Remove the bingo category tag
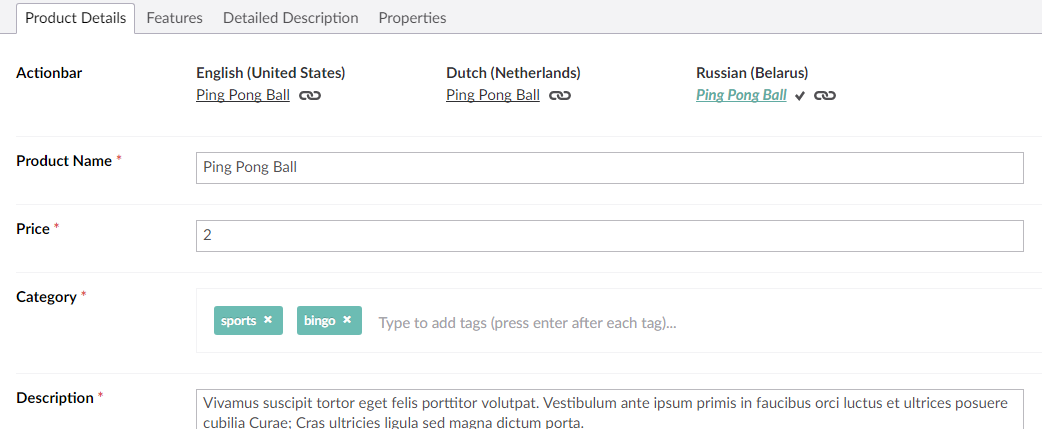 [347, 320]
